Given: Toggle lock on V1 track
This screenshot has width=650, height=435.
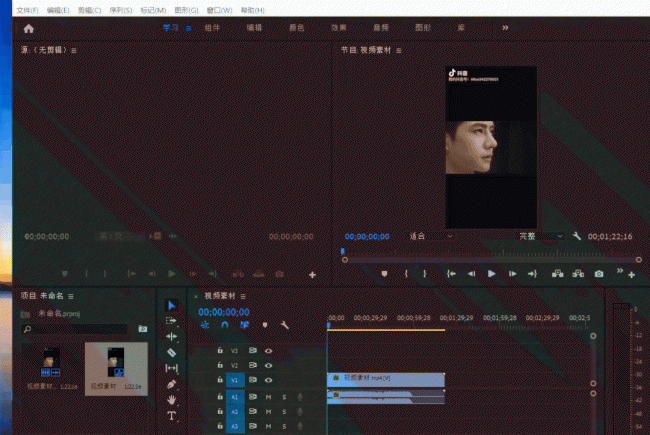Looking at the screenshot, I should click(x=220, y=379).
